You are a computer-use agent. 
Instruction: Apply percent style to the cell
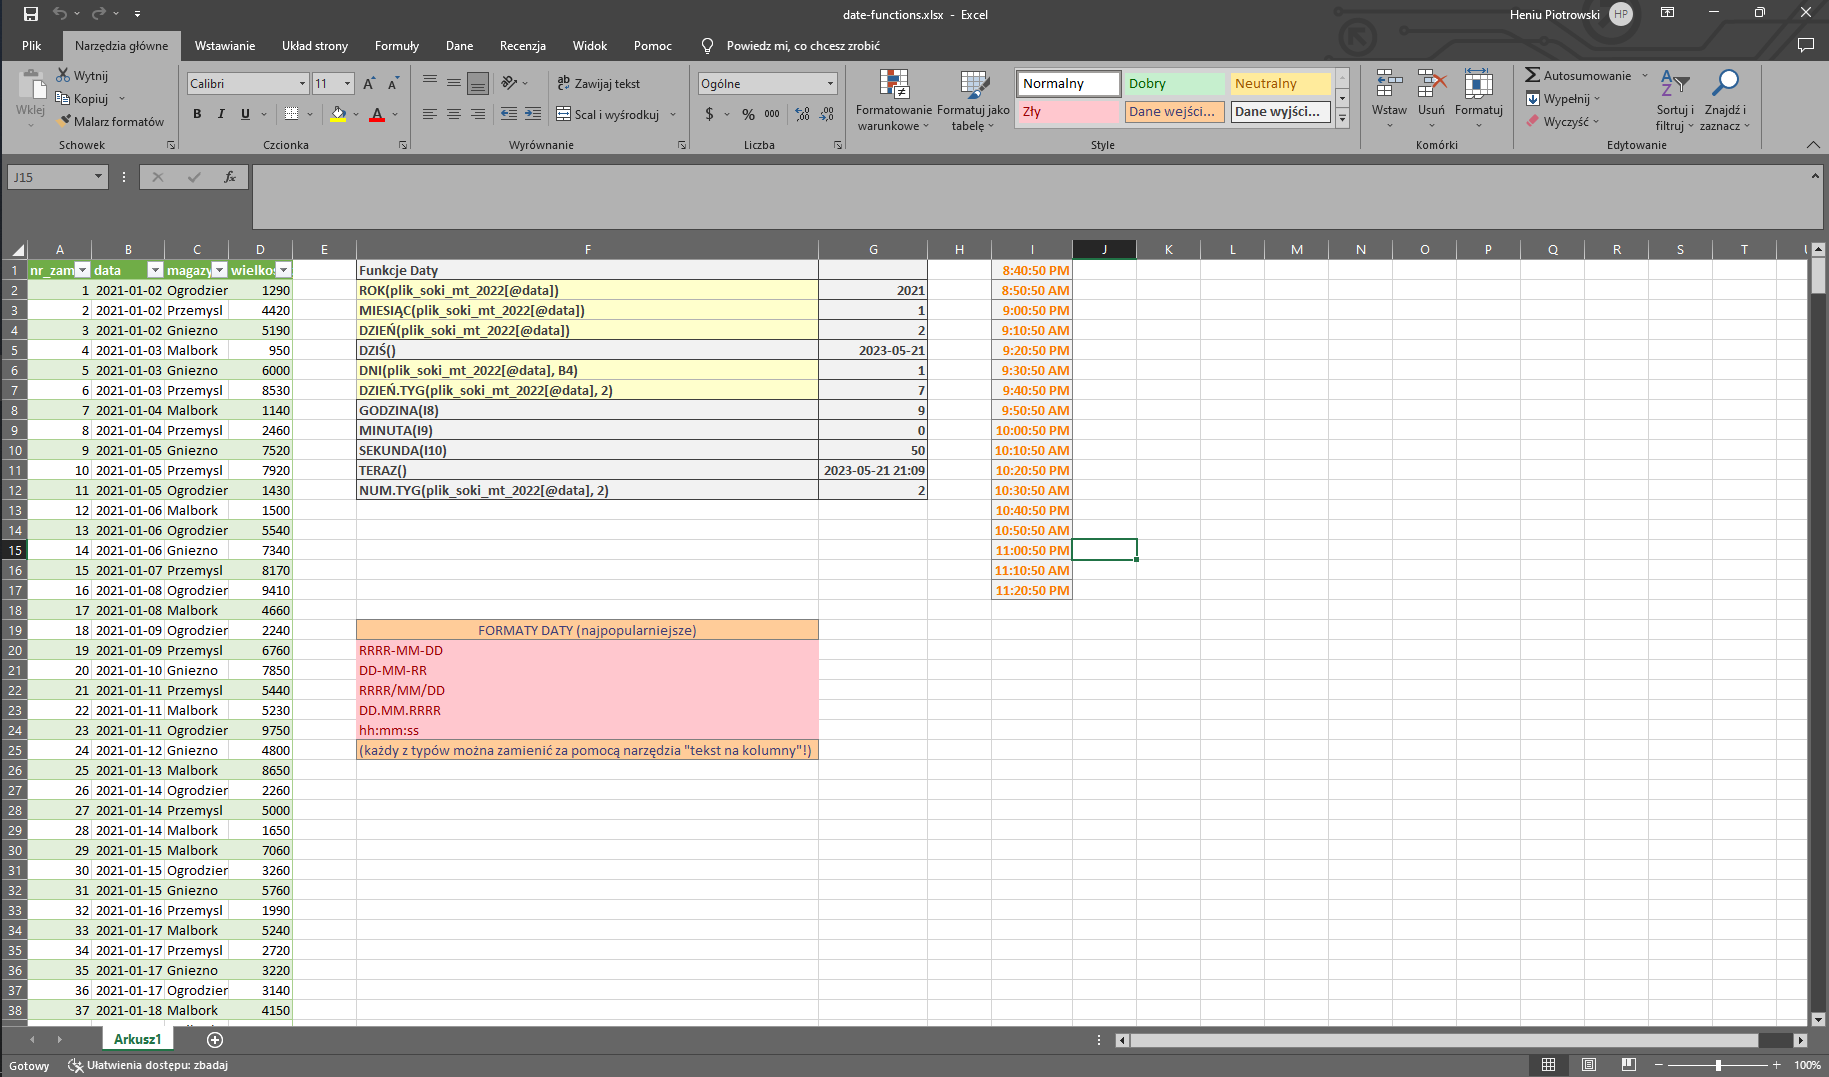pyautogui.click(x=748, y=115)
